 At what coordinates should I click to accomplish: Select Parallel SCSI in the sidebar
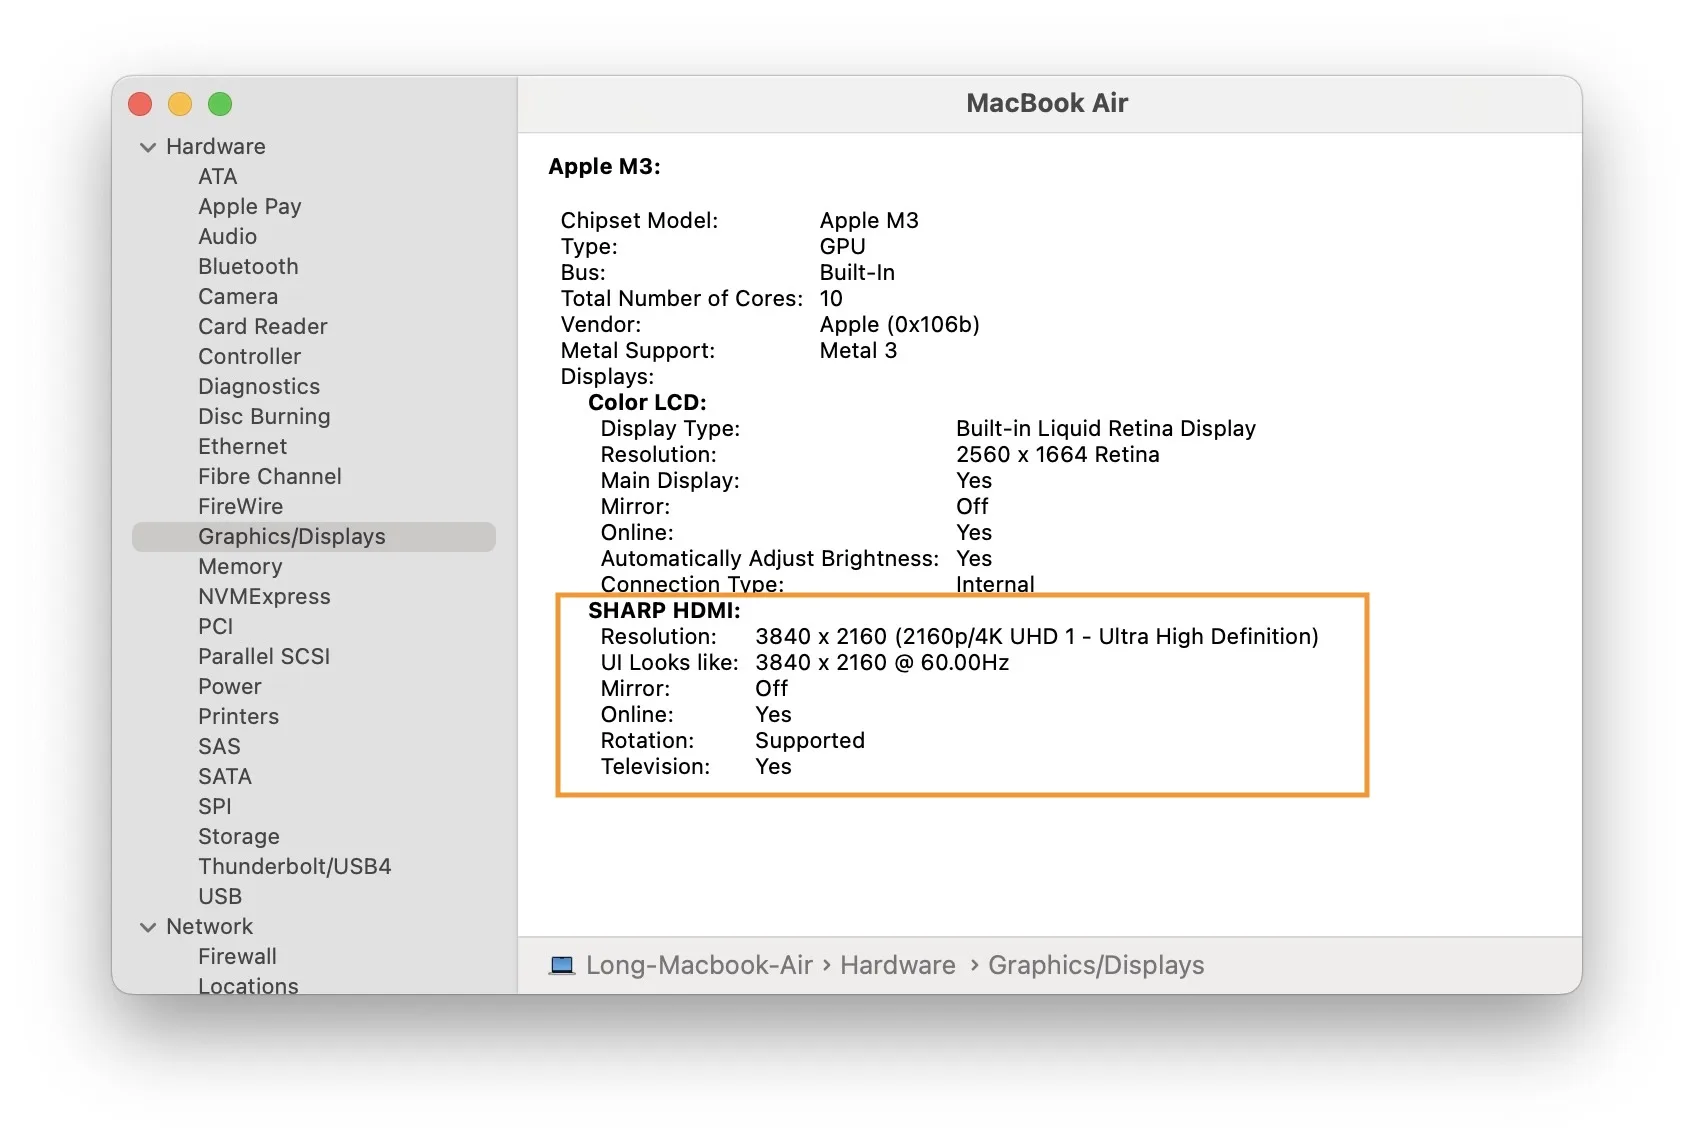(264, 657)
